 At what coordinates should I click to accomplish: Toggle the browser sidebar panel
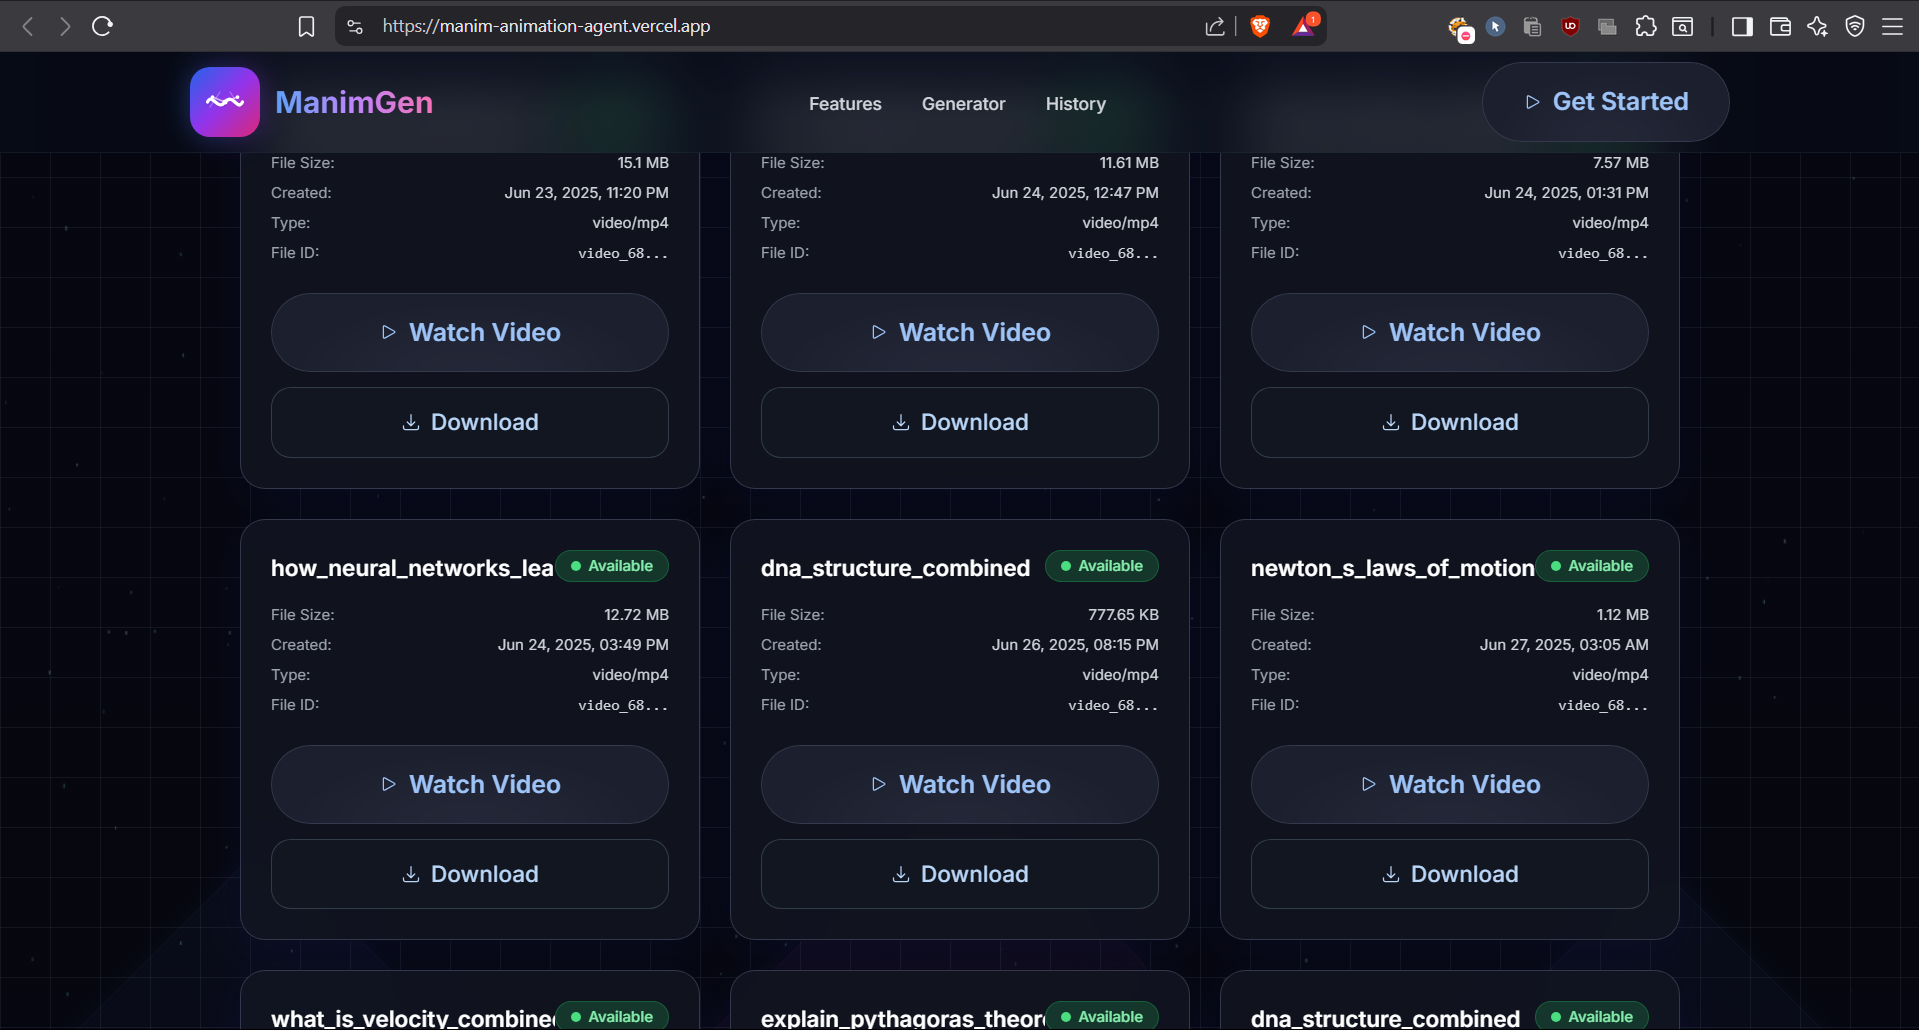(x=1742, y=27)
